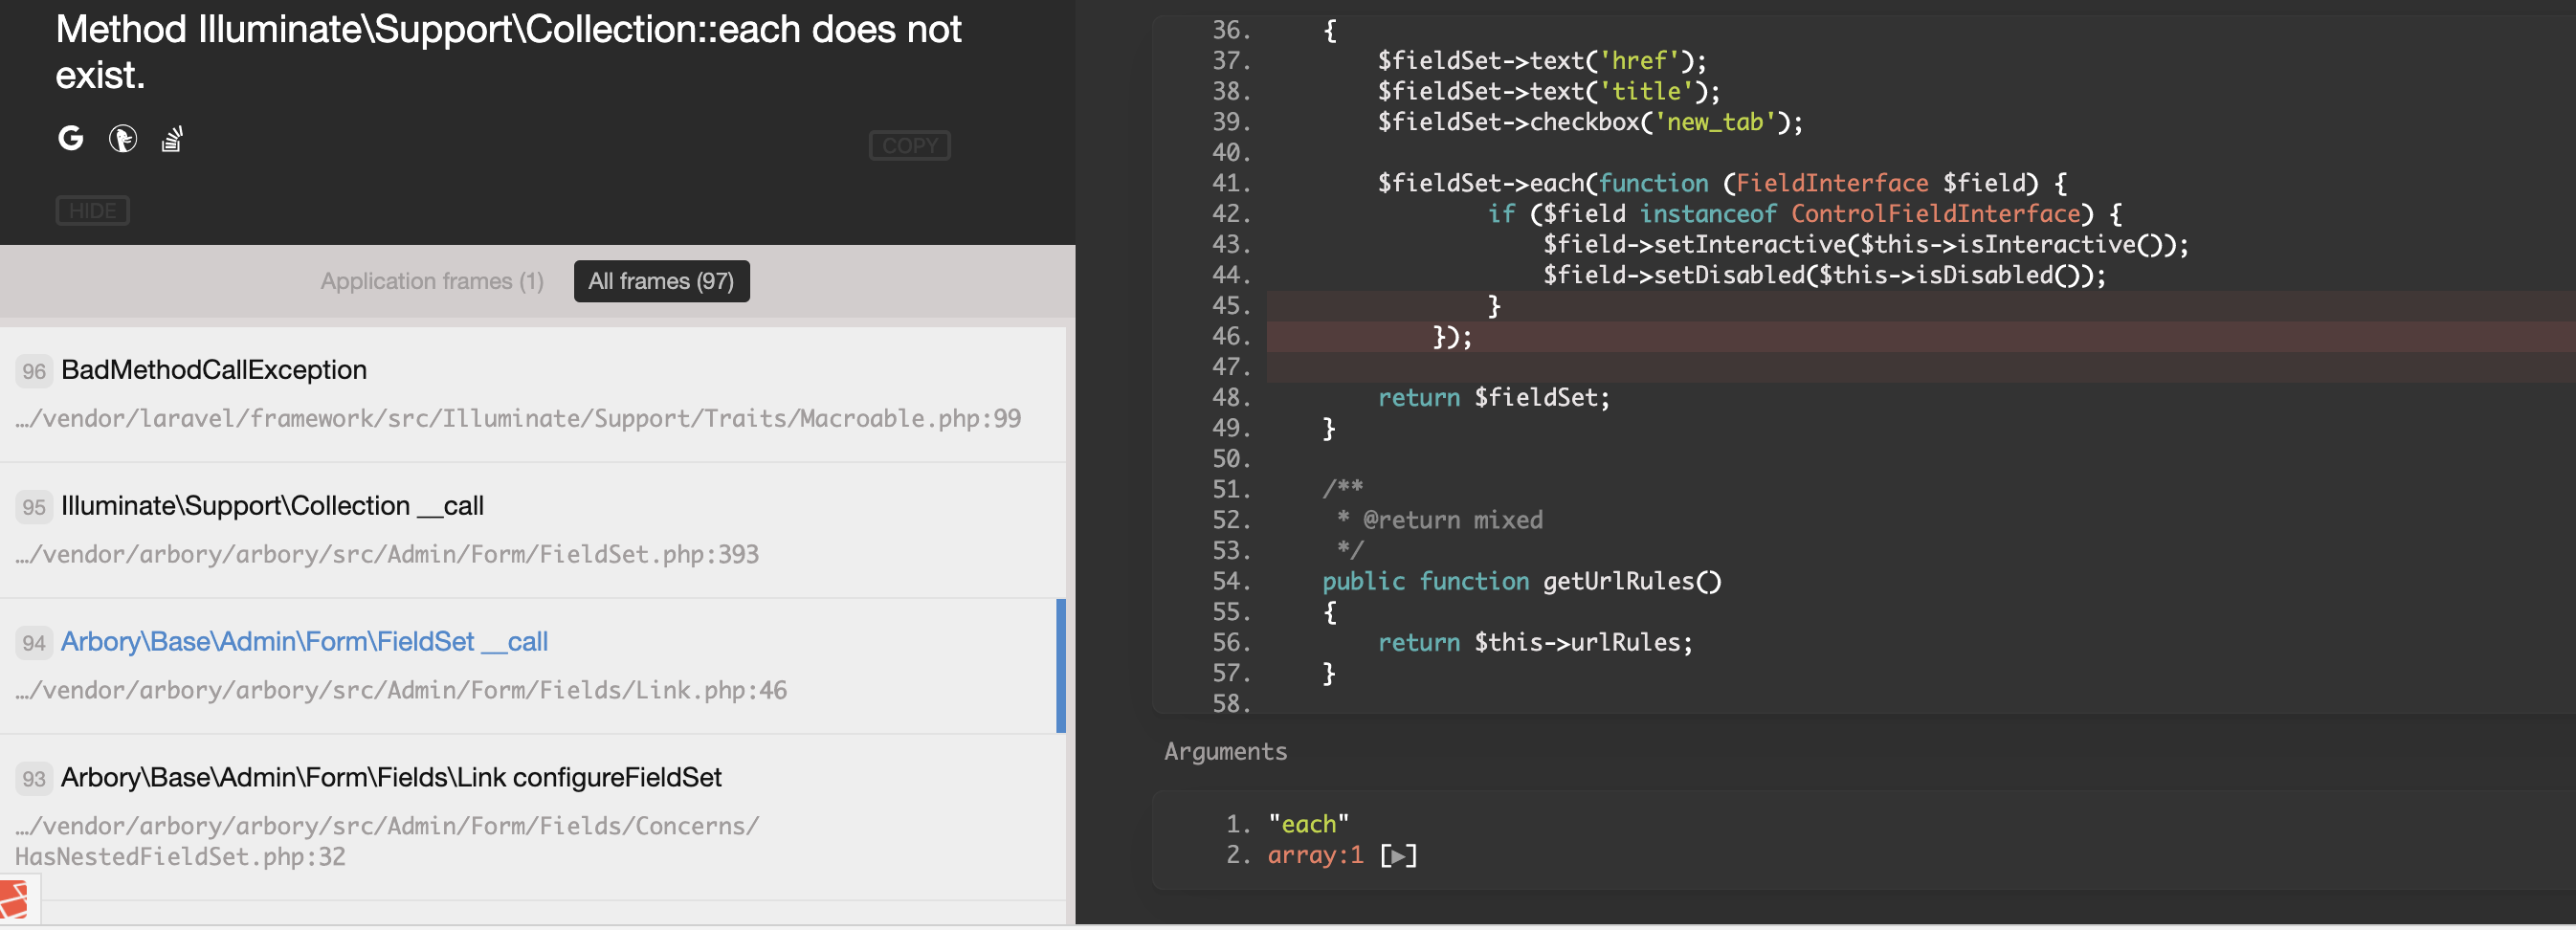Image resolution: width=2576 pixels, height=930 pixels.
Task: Switch to Application frames (1) tab
Action: pyautogui.click(x=432, y=281)
